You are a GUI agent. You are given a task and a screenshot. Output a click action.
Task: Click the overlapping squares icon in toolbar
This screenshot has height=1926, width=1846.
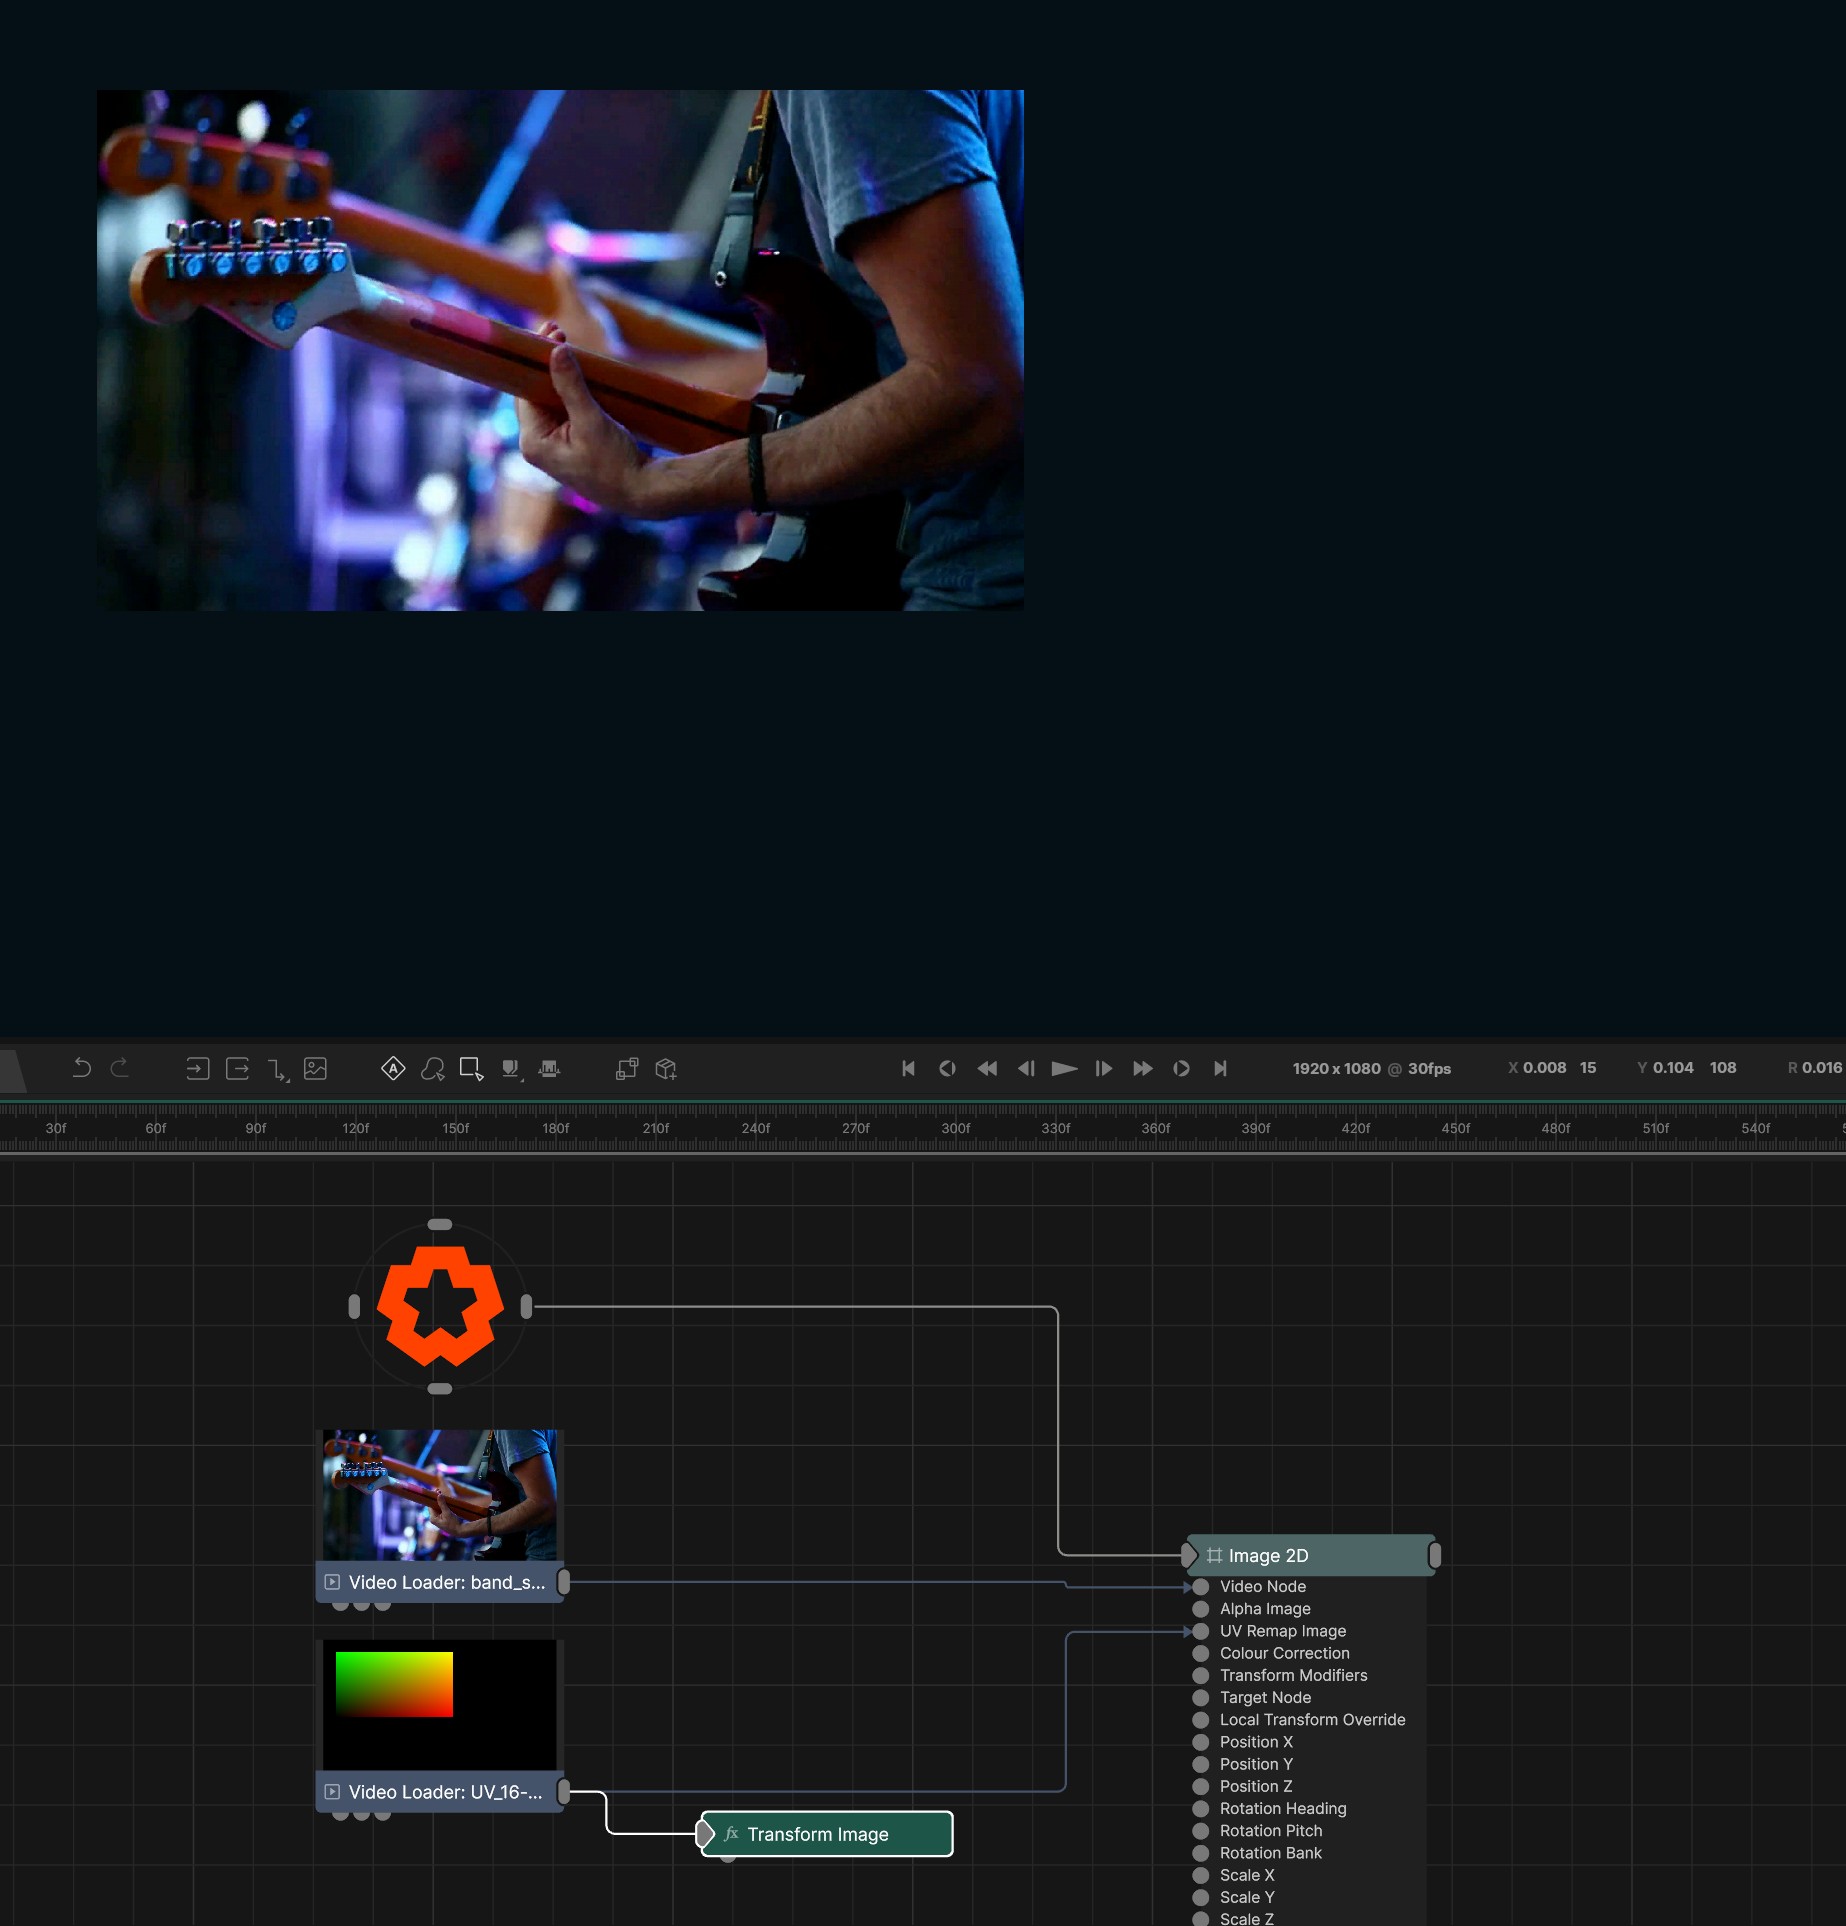click(627, 1068)
